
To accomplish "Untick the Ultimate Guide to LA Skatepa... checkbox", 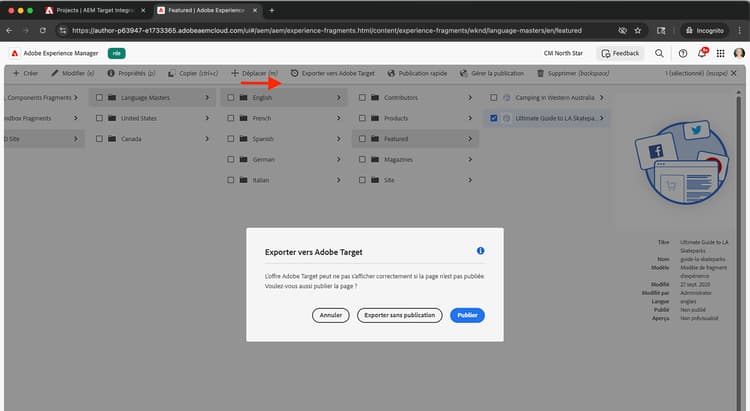I will pos(494,118).
